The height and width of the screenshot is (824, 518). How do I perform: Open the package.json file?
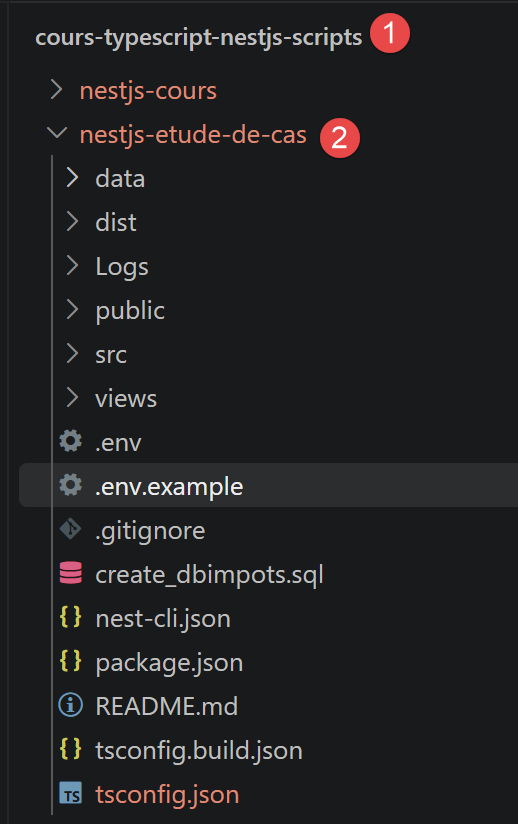(x=169, y=662)
